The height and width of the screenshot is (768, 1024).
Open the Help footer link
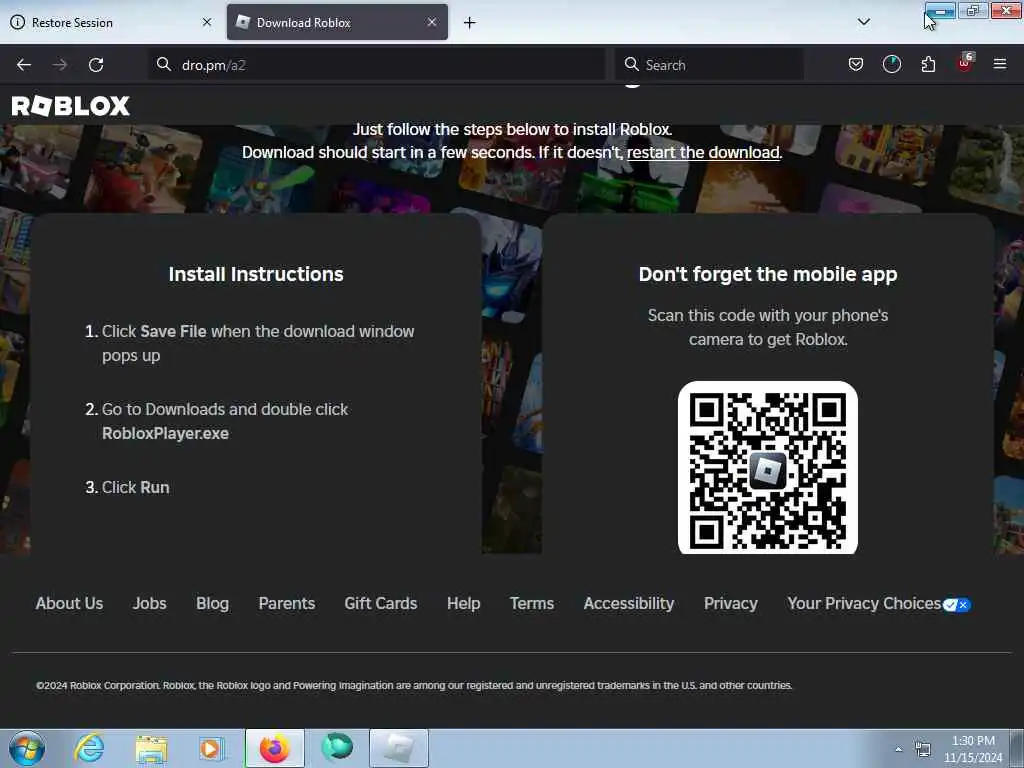pyautogui.click(x=464, y=603)
